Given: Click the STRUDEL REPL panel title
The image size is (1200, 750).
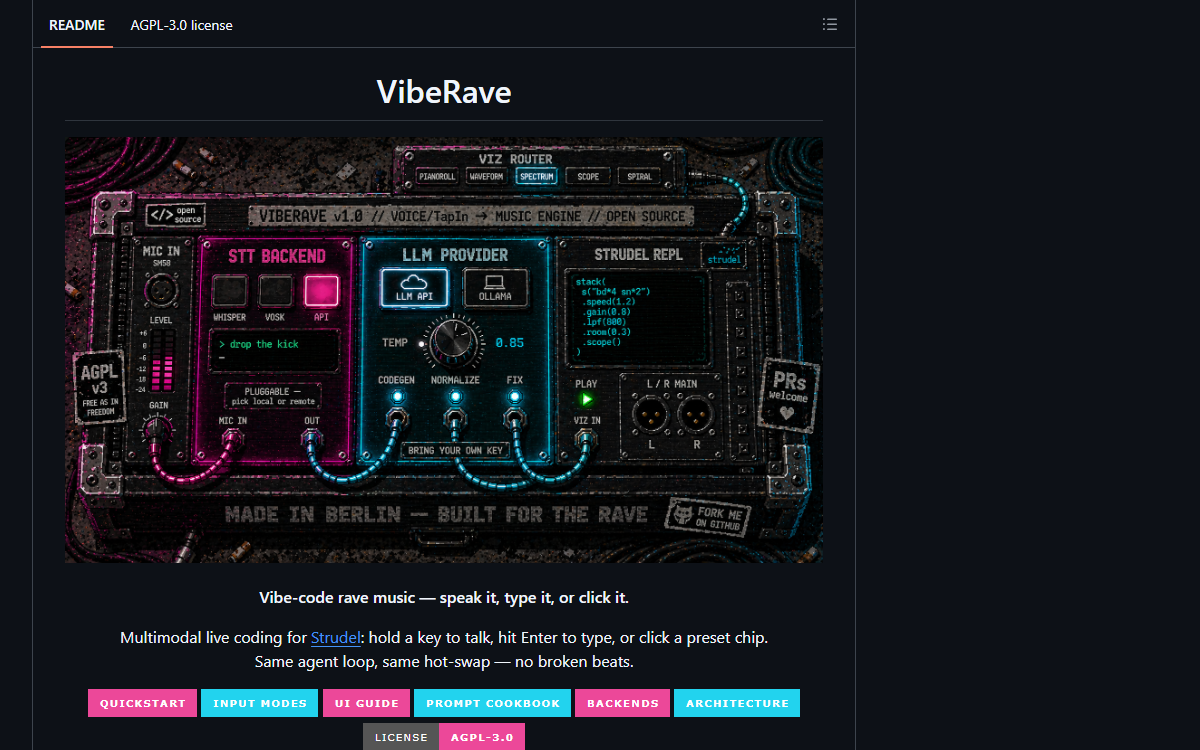Looking at the screenshot, I should point(638,255).
